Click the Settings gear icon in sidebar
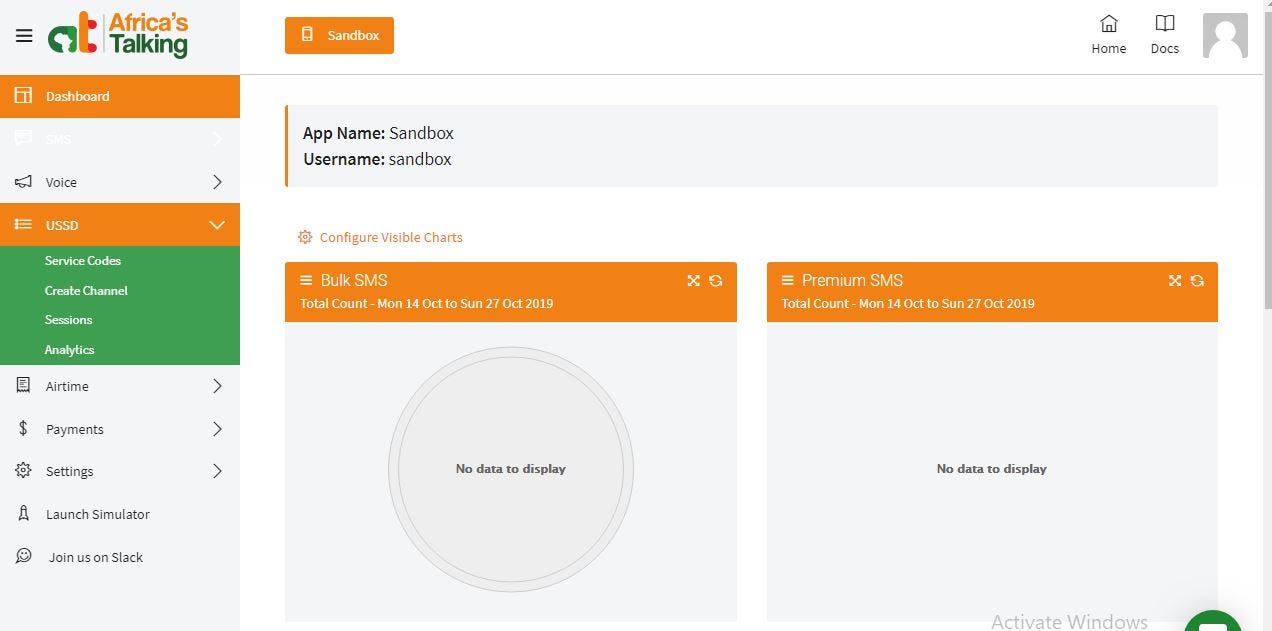Image resolution: width=1272 pixels, height=631 pixels. (x=23, y=470)
